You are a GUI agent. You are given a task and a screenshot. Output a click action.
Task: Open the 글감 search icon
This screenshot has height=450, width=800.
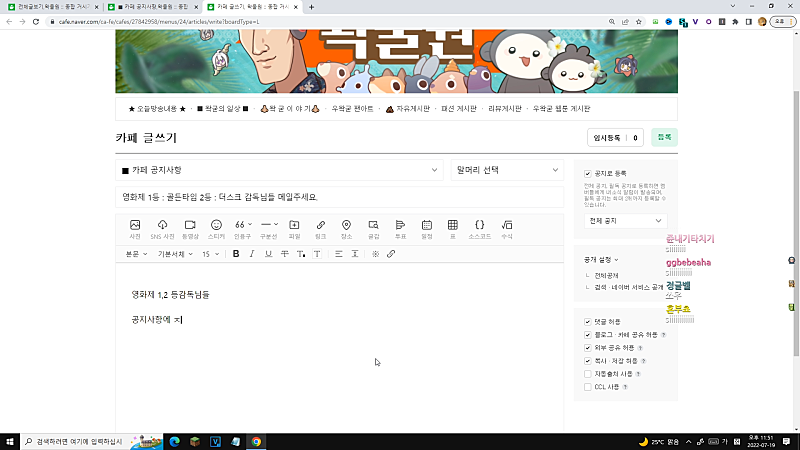coord(373,229)
